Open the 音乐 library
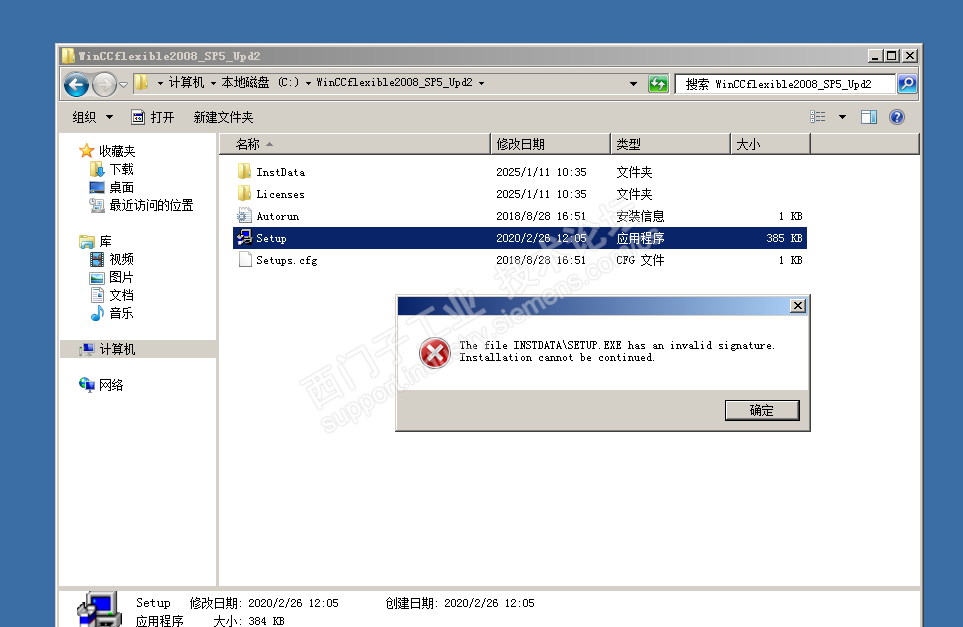This screenshot has width=963, height=627. coord(121,313)
